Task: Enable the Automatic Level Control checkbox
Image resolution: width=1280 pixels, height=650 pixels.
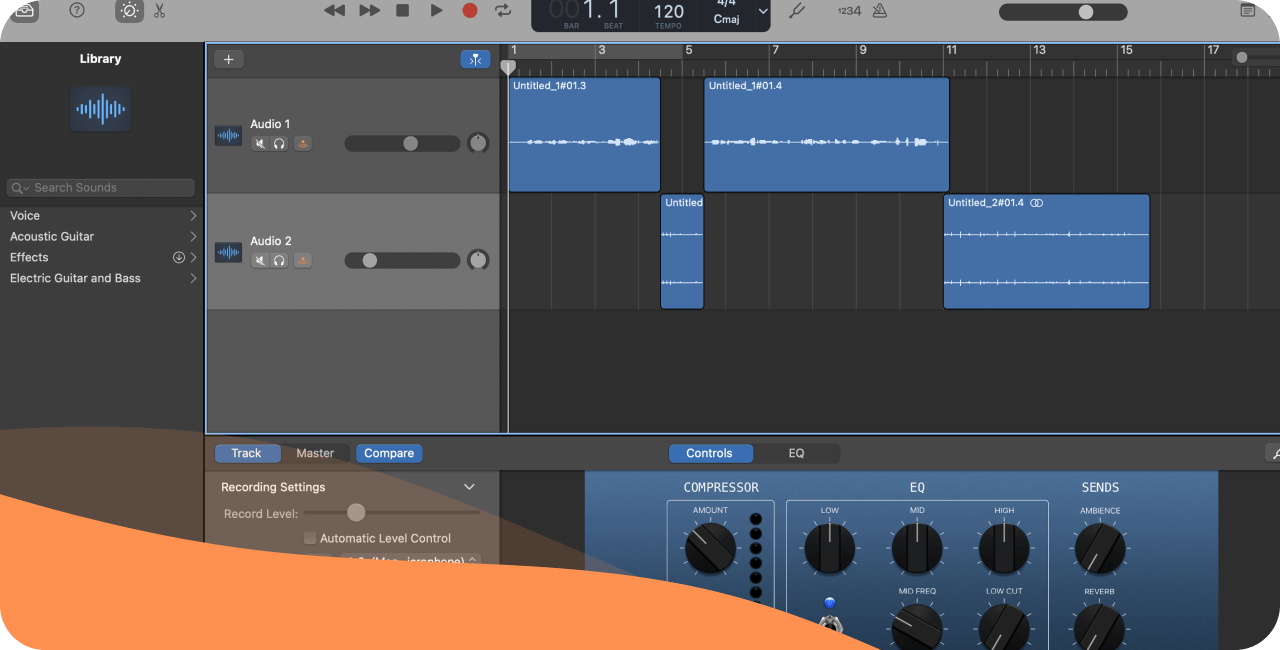Action: click(310, 538)
